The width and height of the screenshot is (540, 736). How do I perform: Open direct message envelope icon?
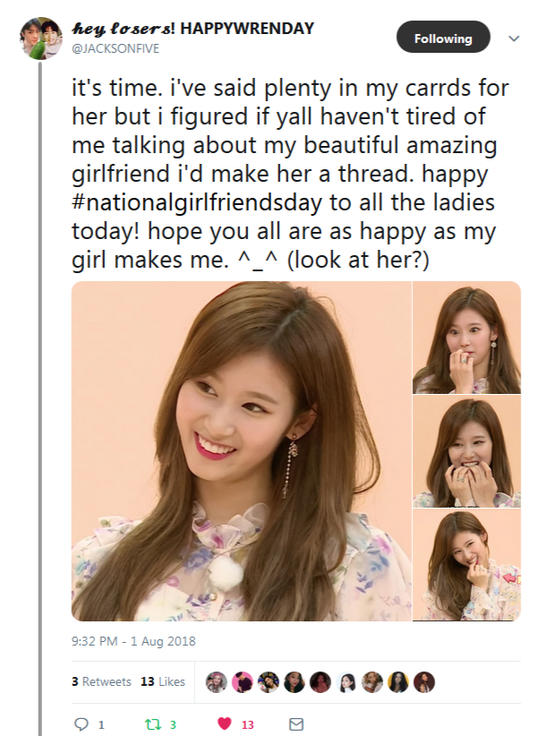coord(296,724)
